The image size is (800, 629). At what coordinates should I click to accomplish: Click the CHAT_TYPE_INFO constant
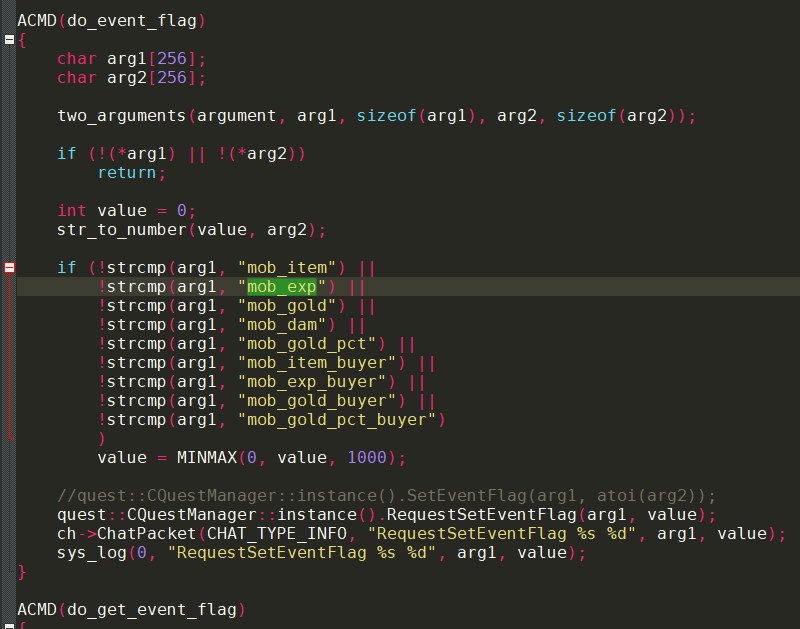277,534
